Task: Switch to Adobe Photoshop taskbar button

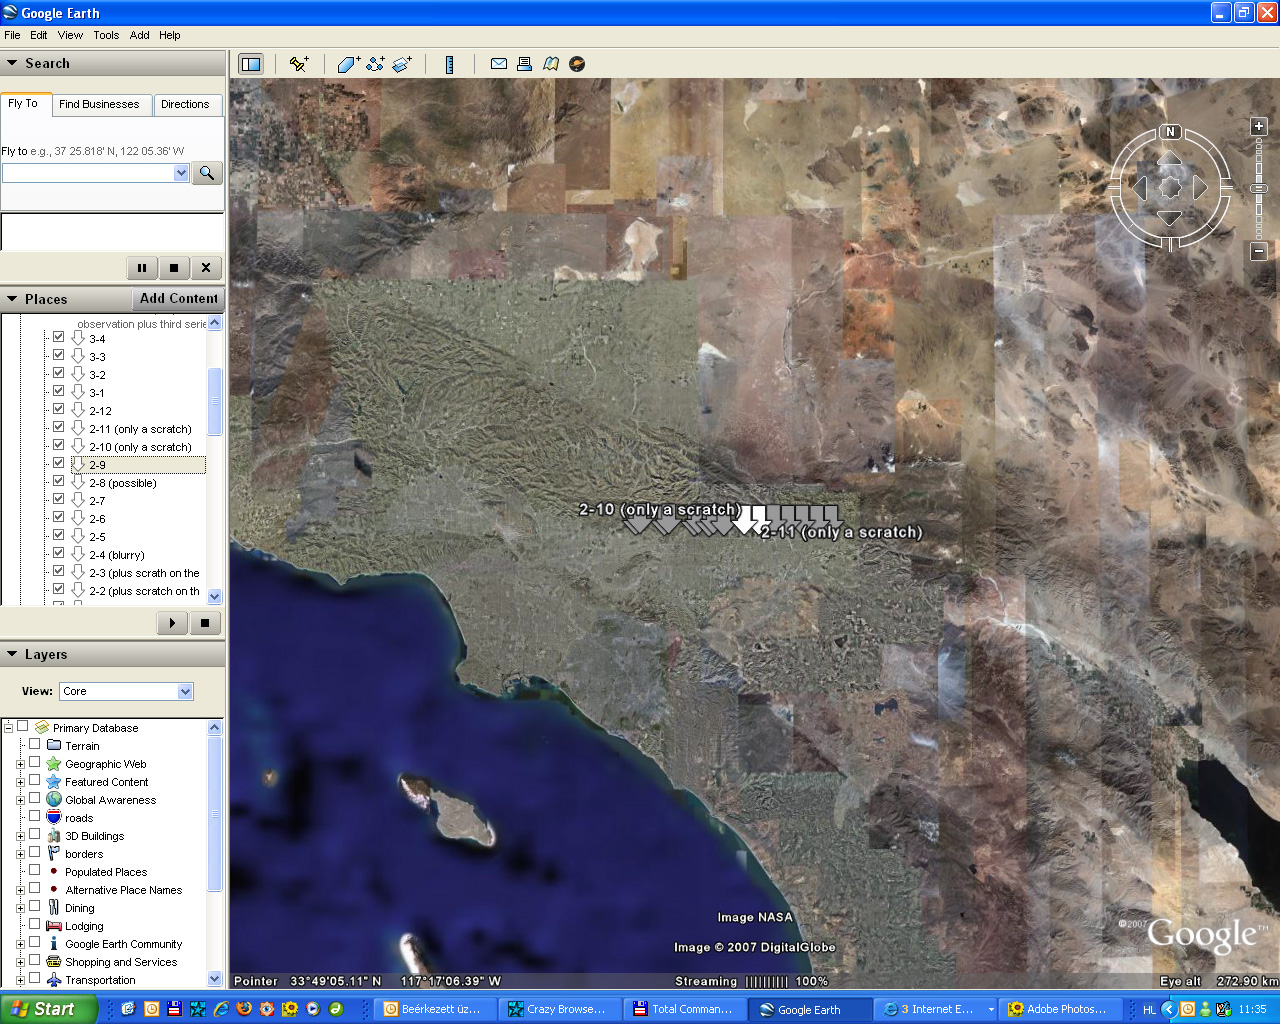Action: pos(1058,1009)
